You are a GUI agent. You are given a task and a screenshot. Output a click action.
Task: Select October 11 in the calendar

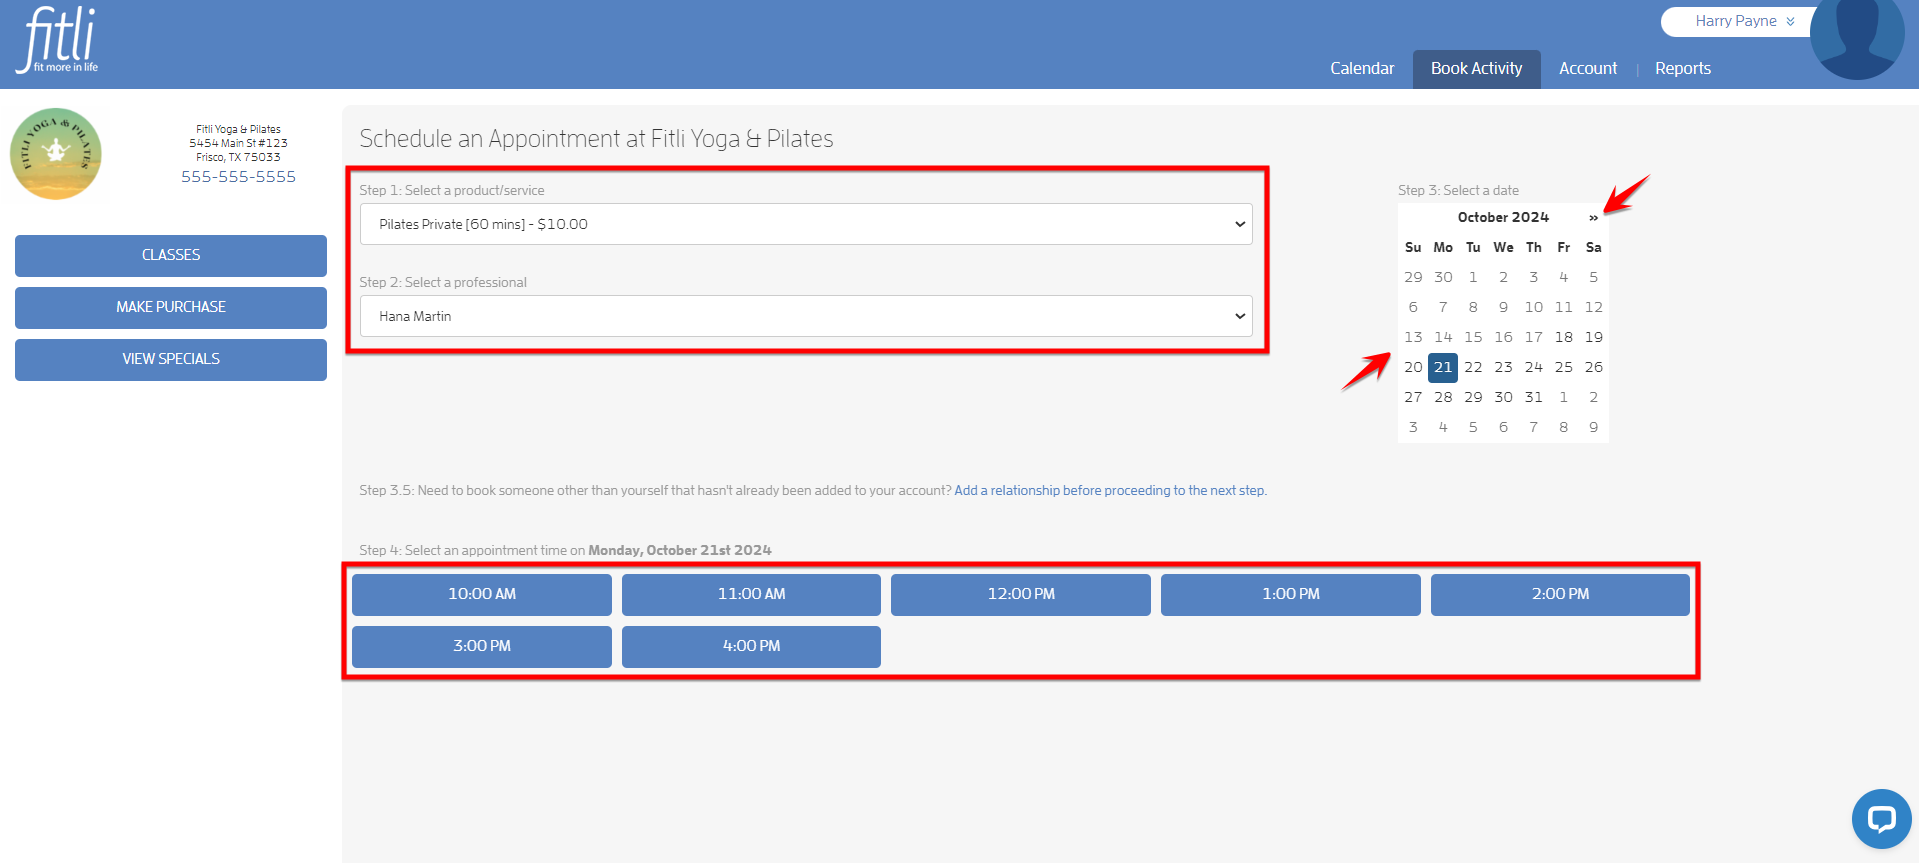pos(1564,307)
